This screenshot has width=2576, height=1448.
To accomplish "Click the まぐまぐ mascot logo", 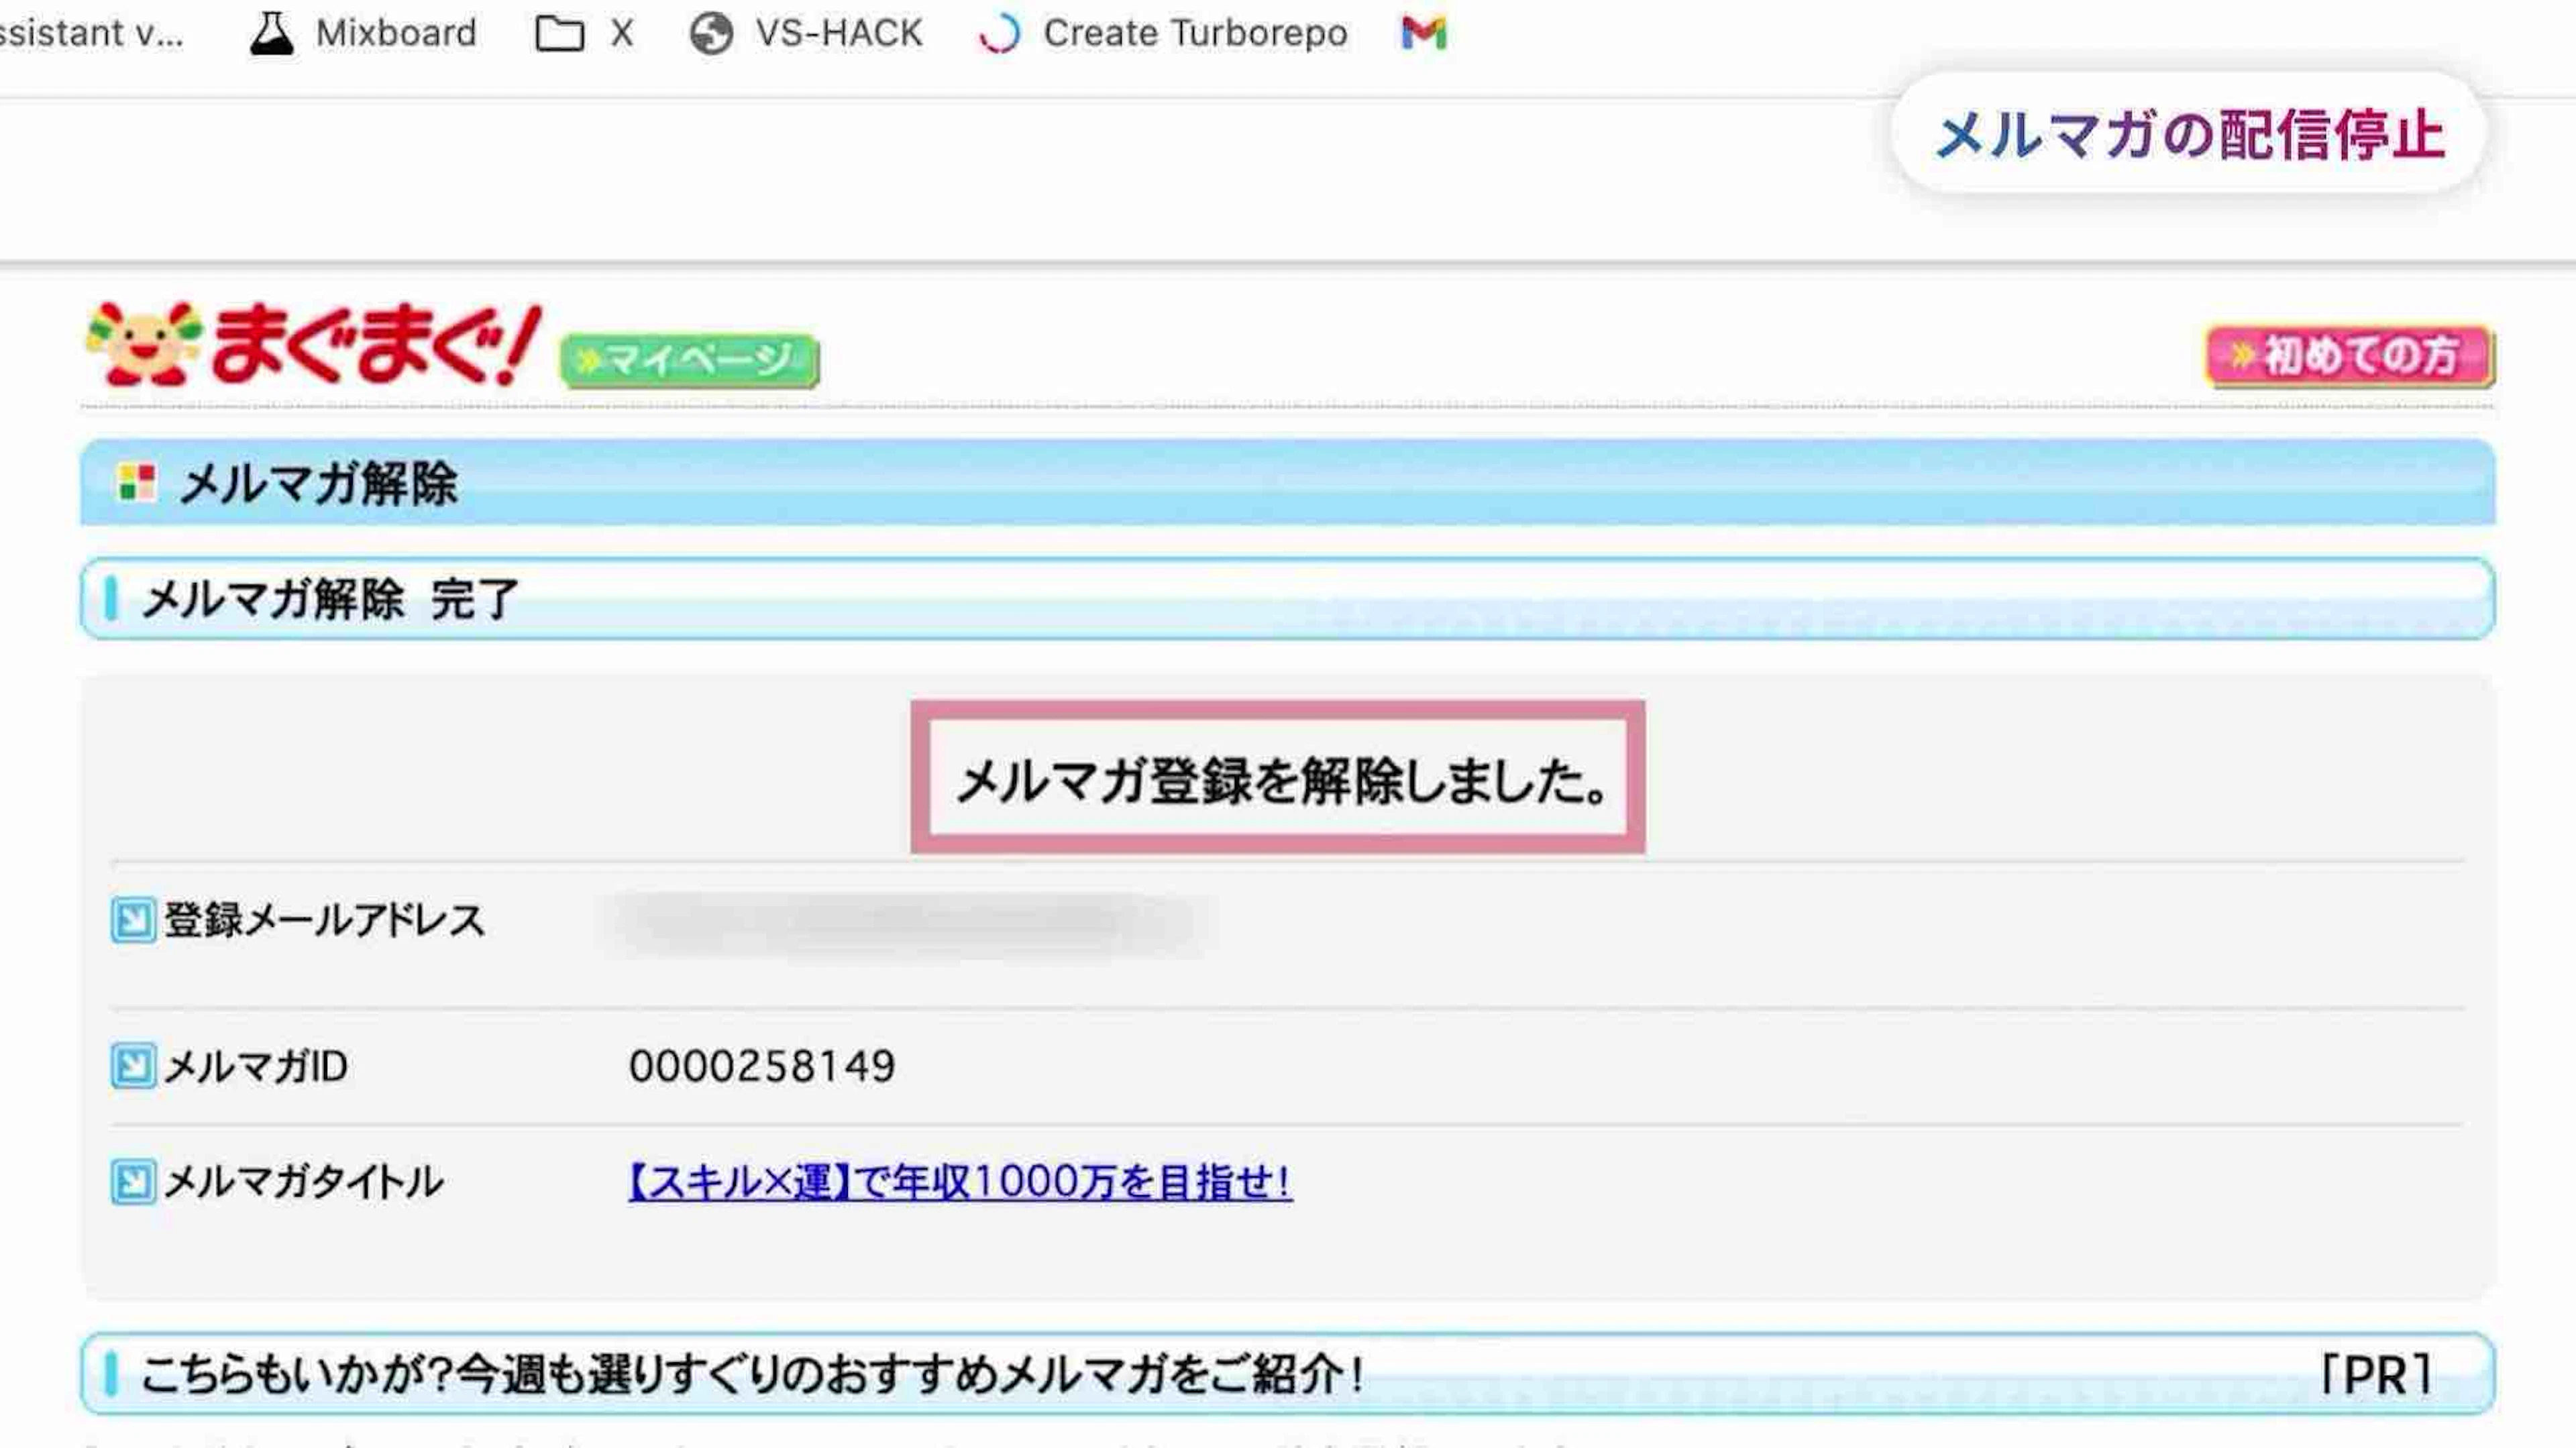I will point(143,343).
